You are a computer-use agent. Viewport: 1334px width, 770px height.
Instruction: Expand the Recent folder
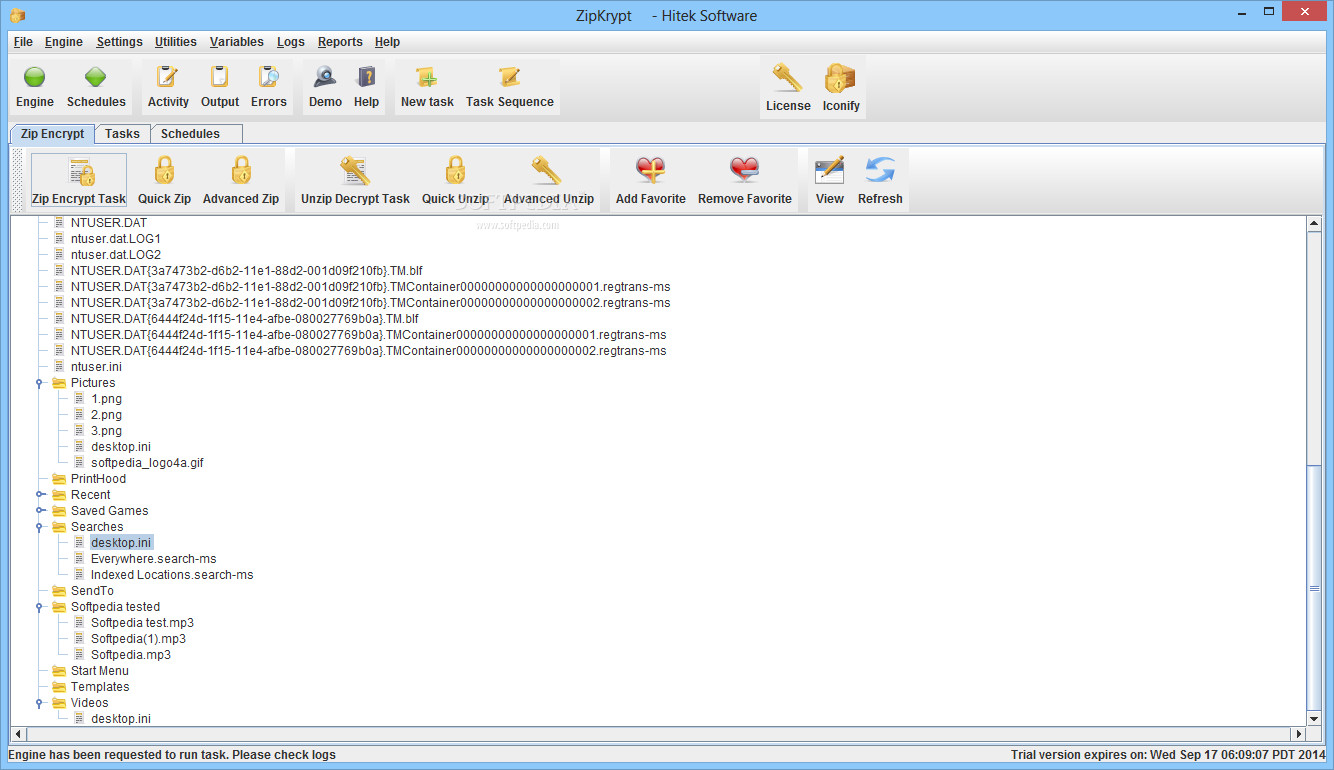tap(39, 495)
